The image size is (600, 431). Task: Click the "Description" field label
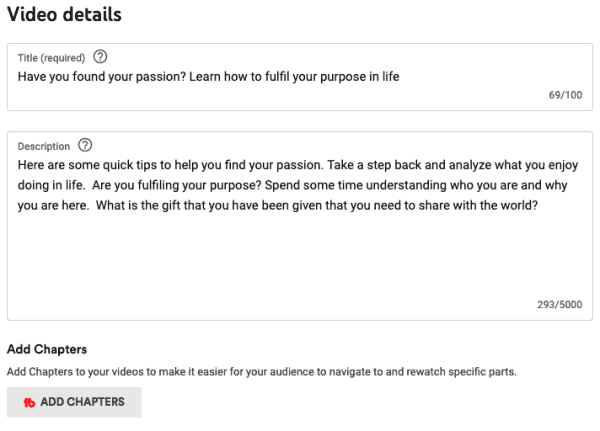44,146
